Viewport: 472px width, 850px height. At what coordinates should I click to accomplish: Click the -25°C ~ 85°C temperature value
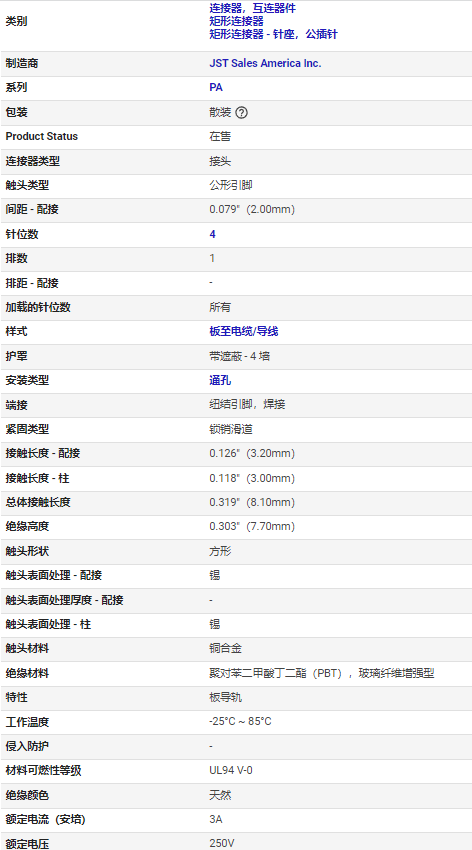tap(240, 722)
